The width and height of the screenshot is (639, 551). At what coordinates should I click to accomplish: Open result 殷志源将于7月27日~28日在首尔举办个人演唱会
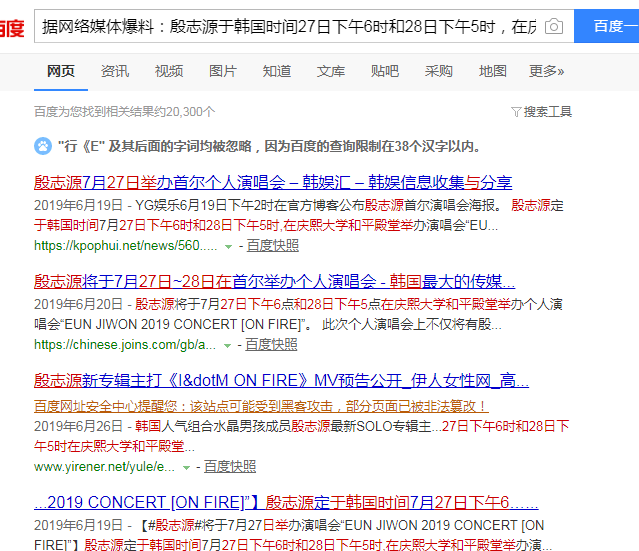tap(274, 282)
